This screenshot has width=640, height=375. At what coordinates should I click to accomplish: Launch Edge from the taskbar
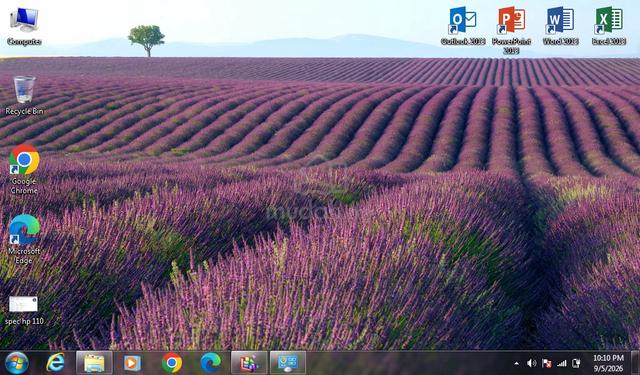pos(211,362)
